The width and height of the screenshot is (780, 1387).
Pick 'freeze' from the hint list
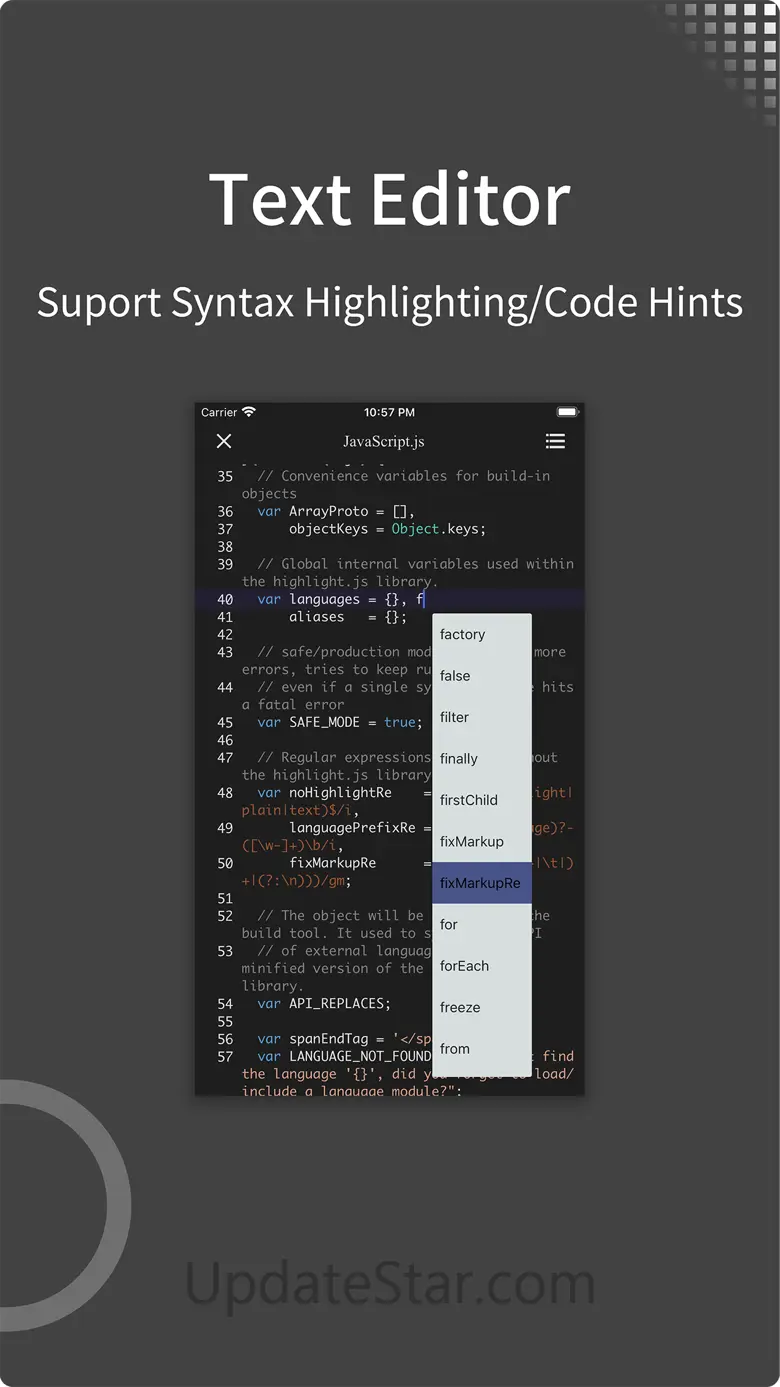(x=481, y=1007)
